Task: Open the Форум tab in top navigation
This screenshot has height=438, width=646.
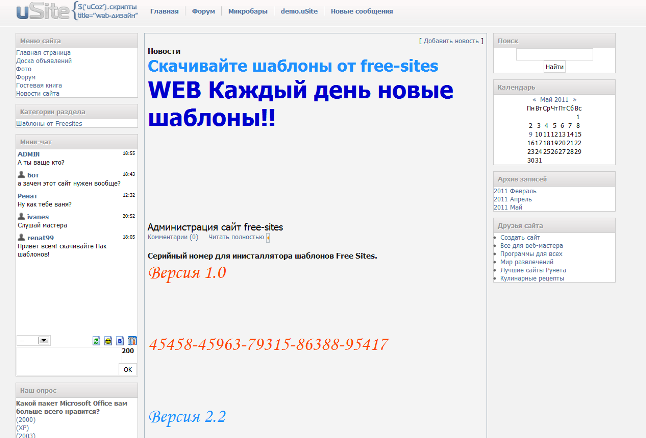Action: click(203, 11)
